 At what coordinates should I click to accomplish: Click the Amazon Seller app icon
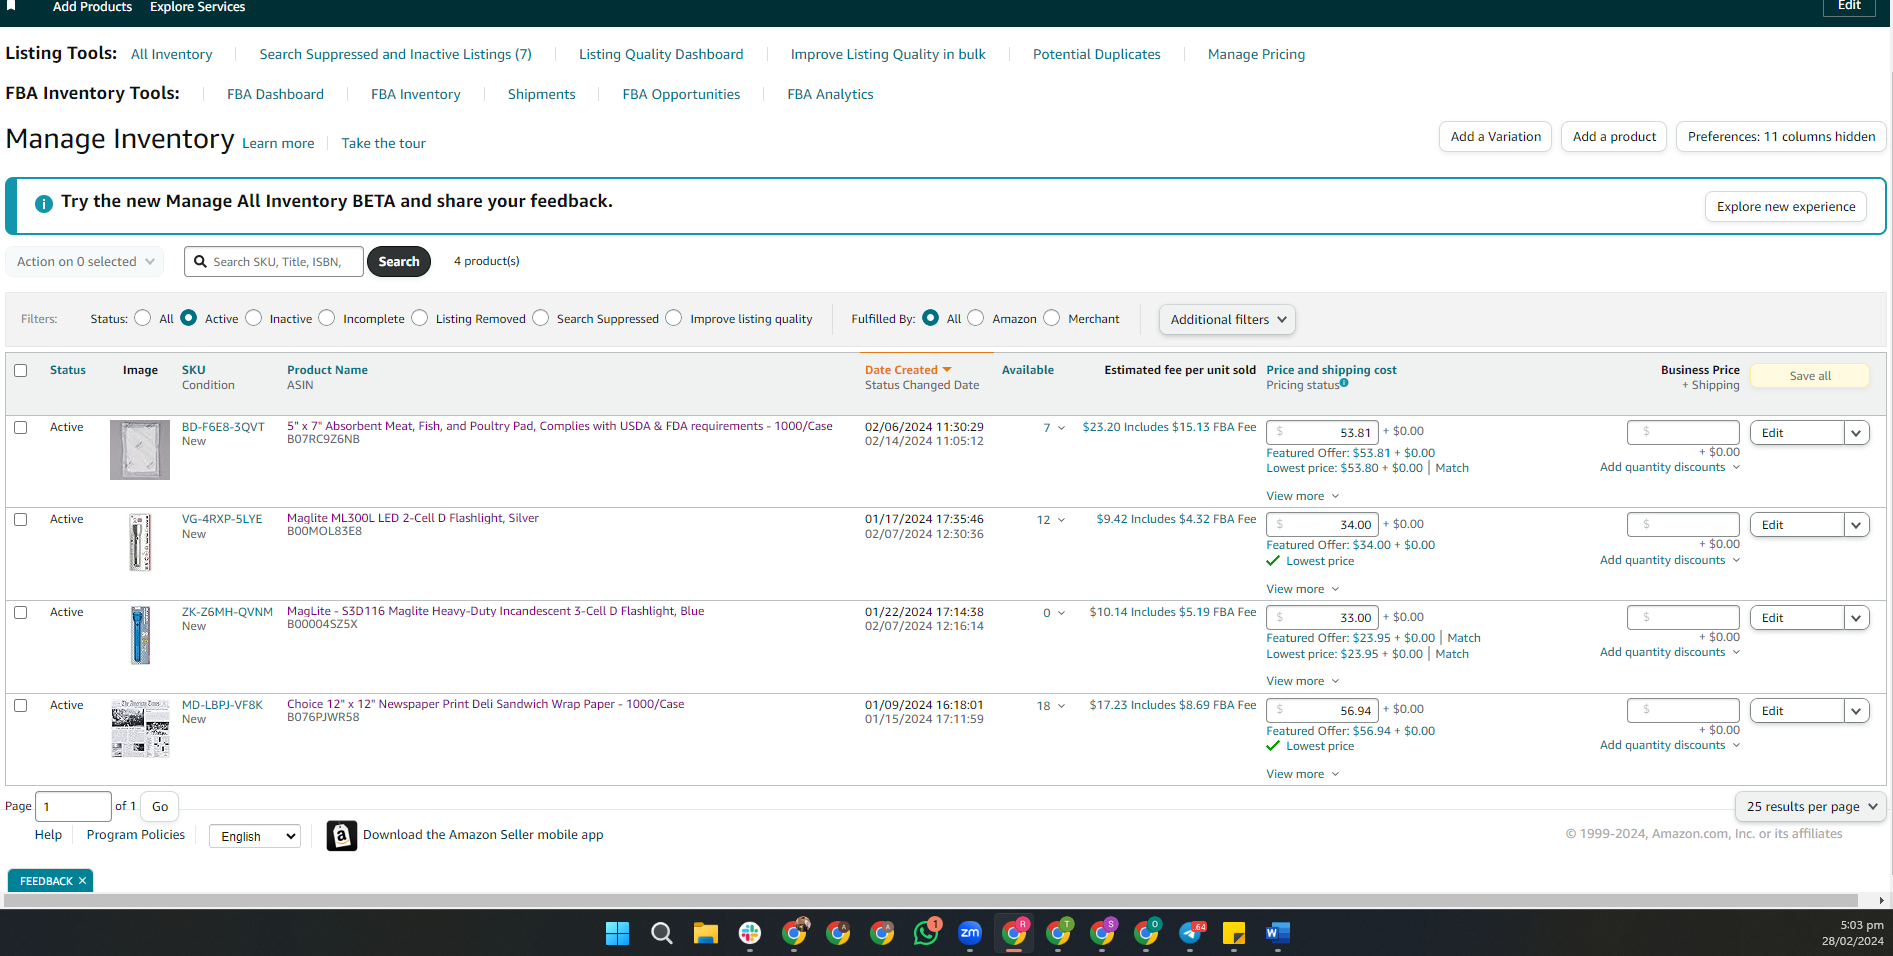pyautogui.click(x=342, y=835)
